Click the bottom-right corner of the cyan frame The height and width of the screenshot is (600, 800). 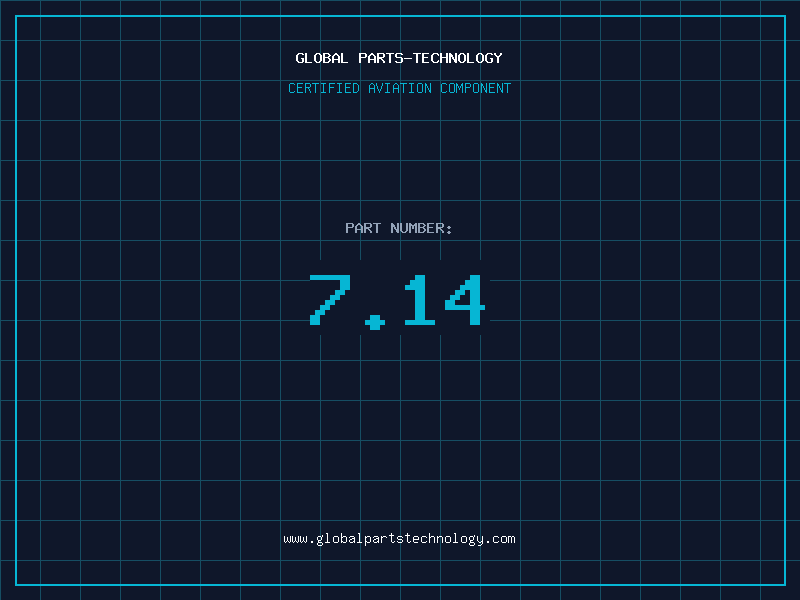point(784,584)
